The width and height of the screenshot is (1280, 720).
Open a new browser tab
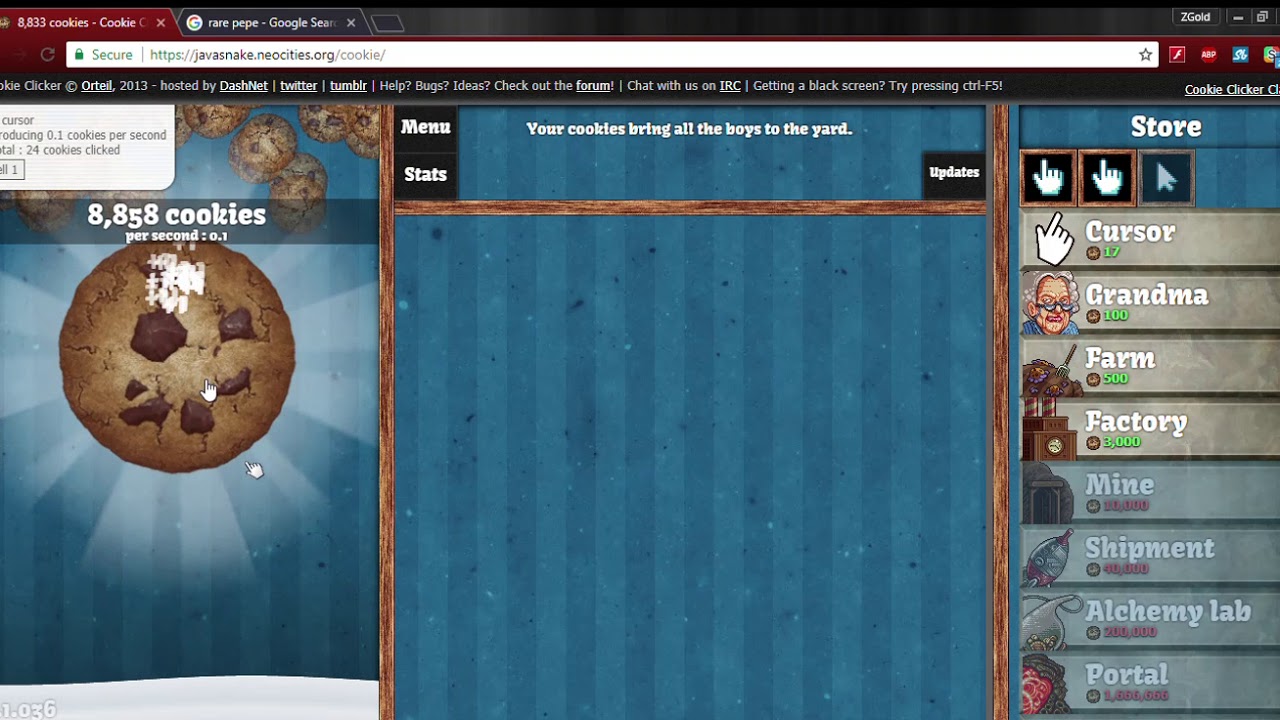(387, 23)
